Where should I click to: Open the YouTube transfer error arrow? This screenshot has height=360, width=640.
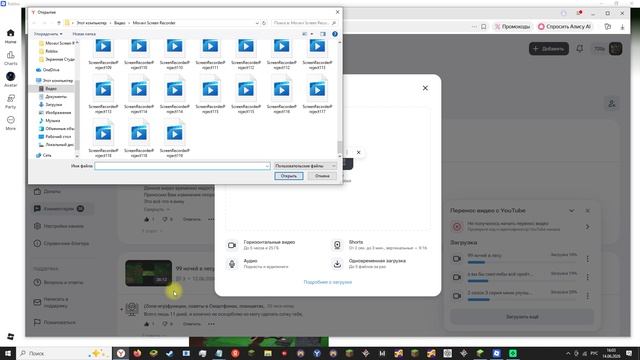point(587,227)
